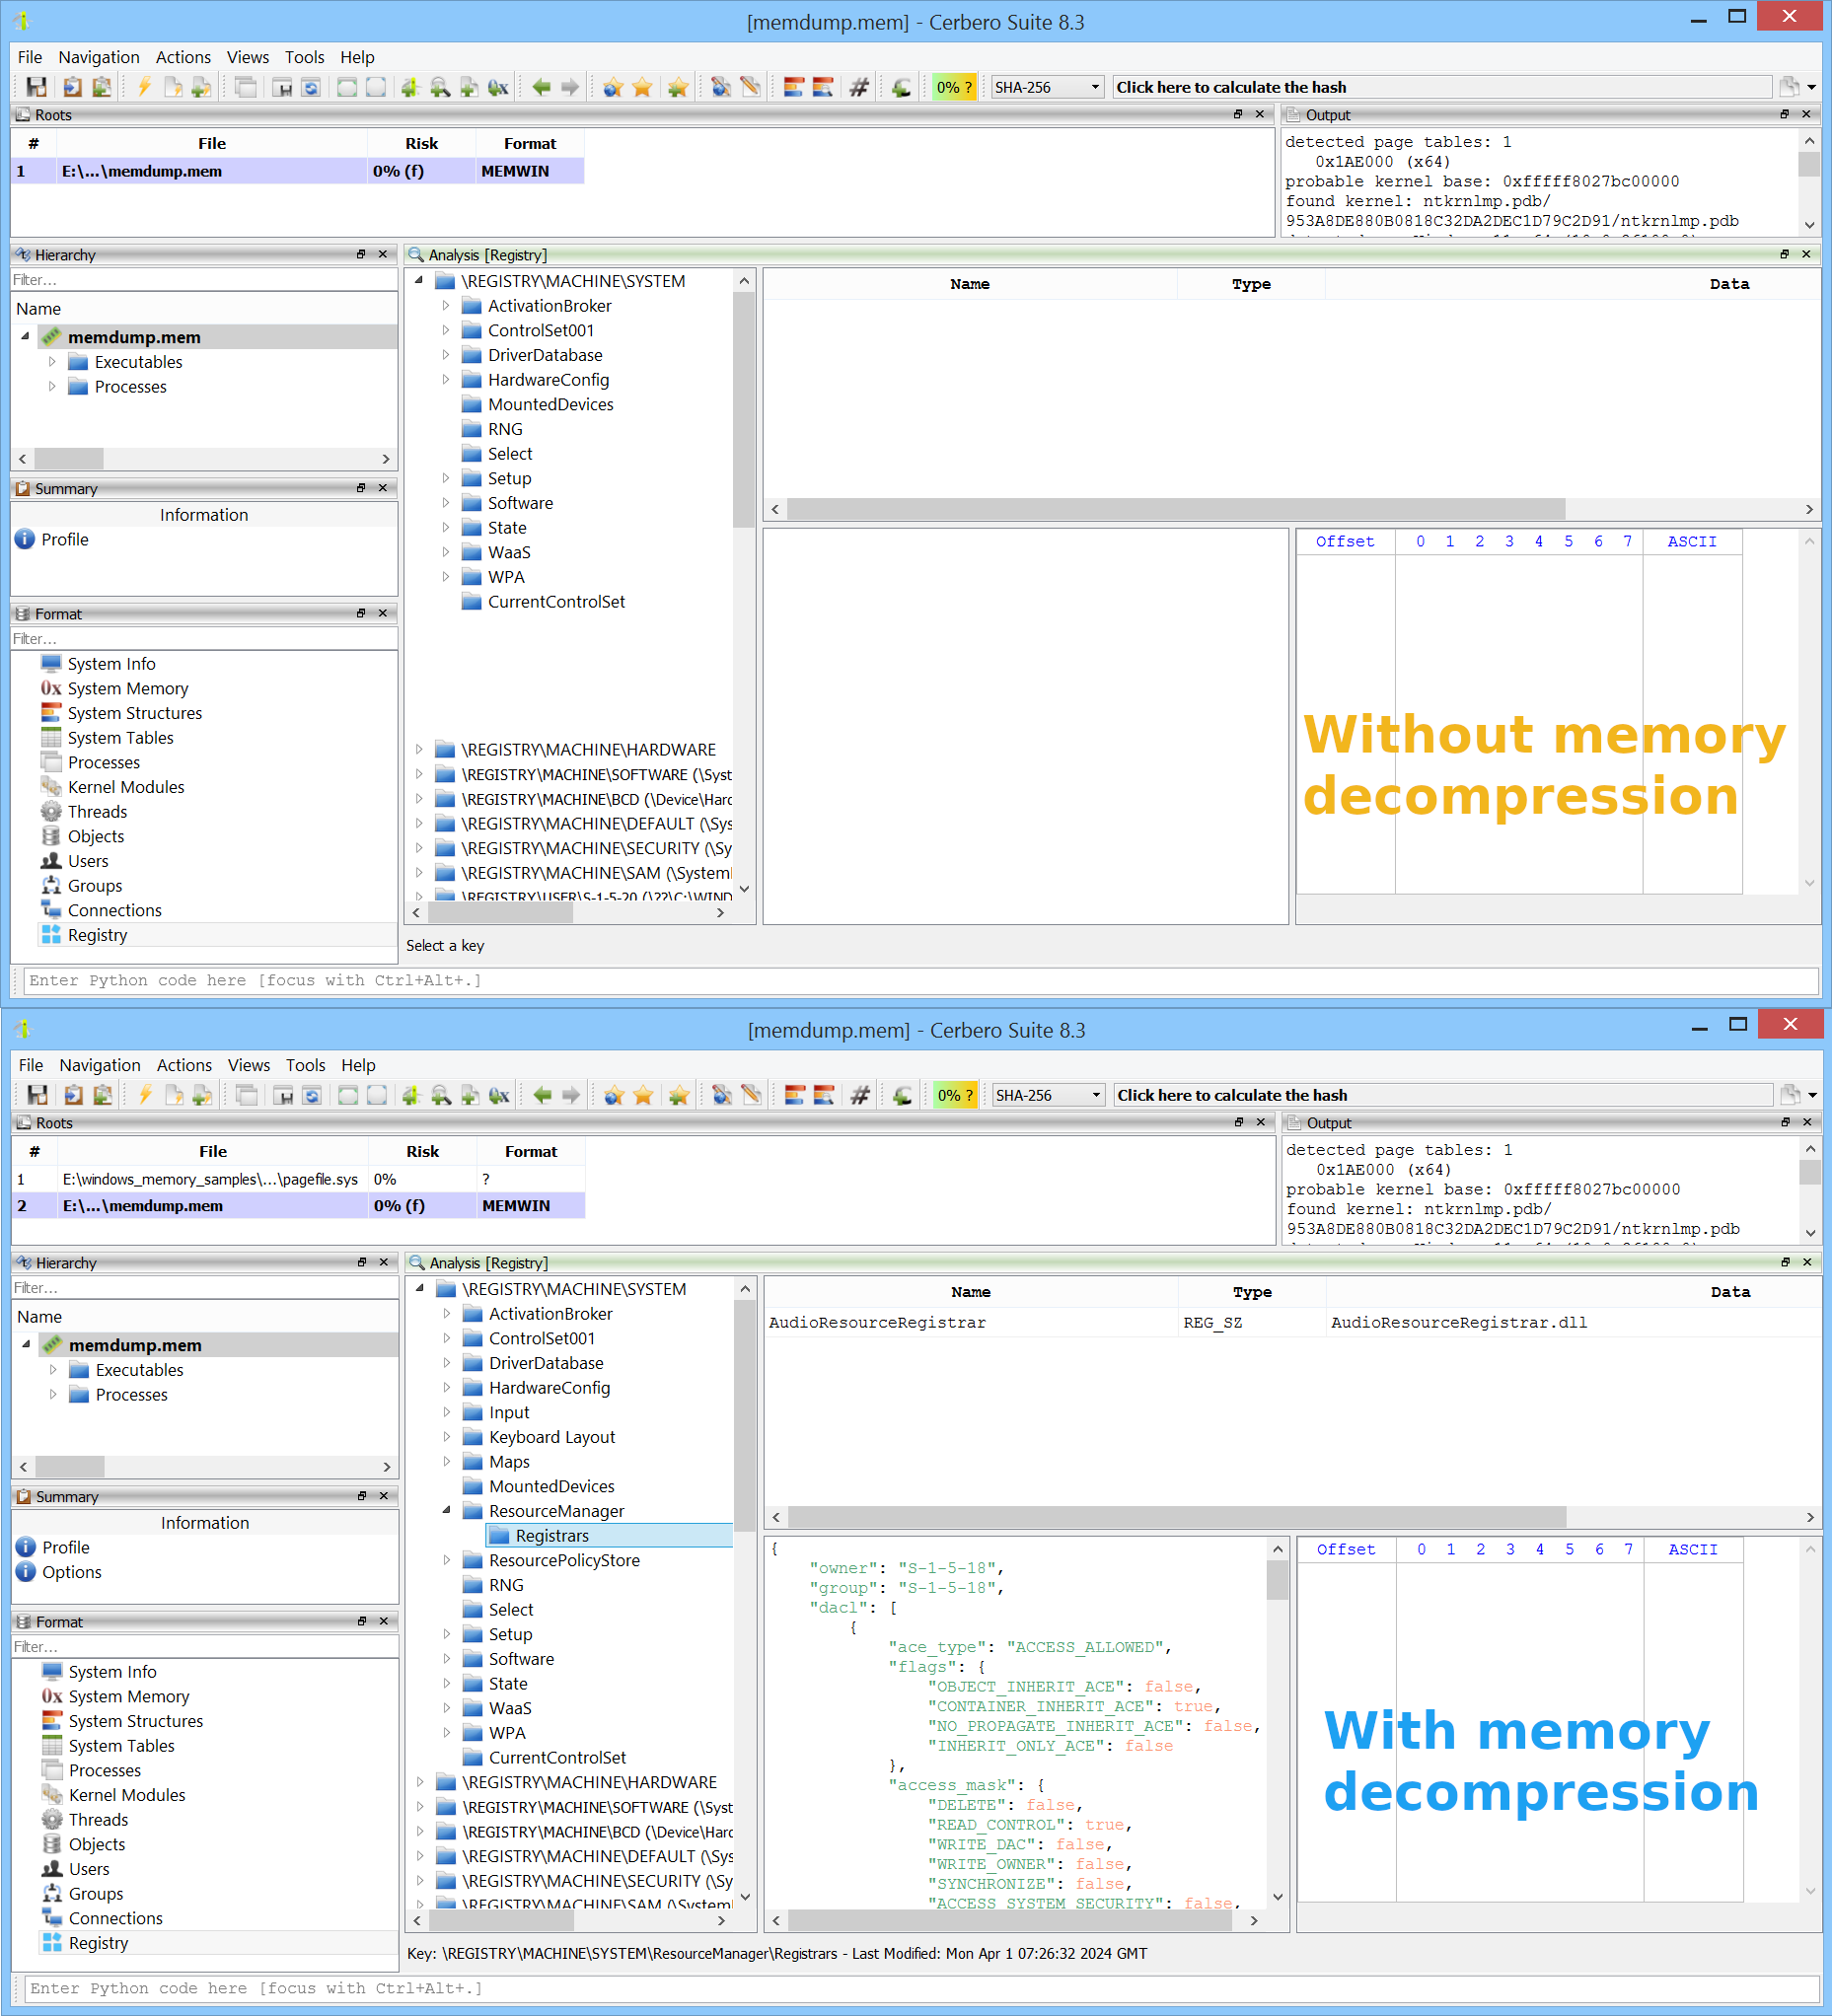Open System Tables in the top window Format panel
Screen dimensions: 1832x2016
120,738
